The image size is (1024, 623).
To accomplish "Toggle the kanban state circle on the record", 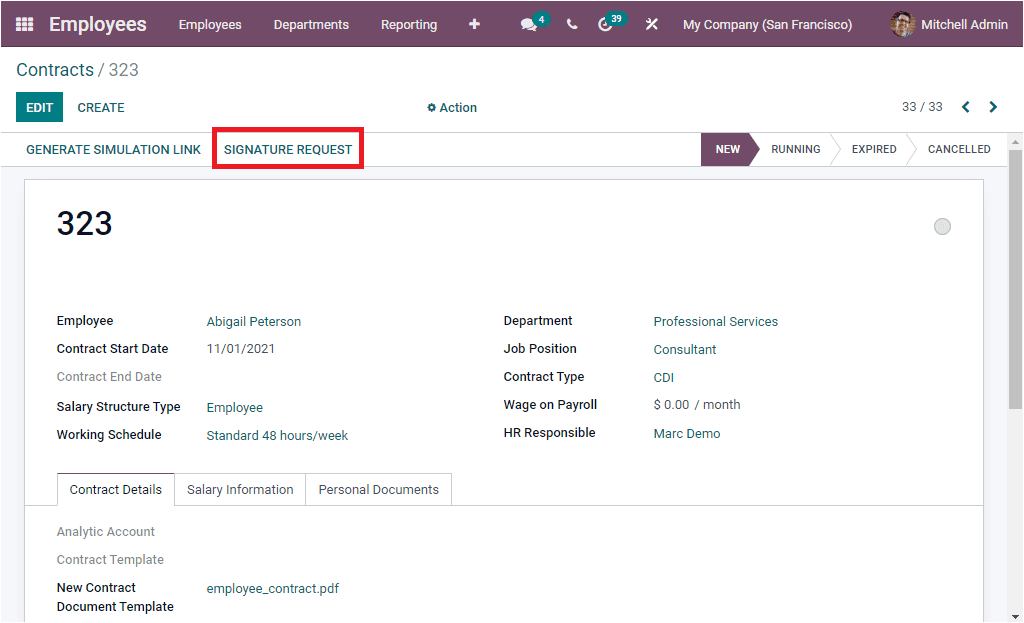I will click(942, 226).
